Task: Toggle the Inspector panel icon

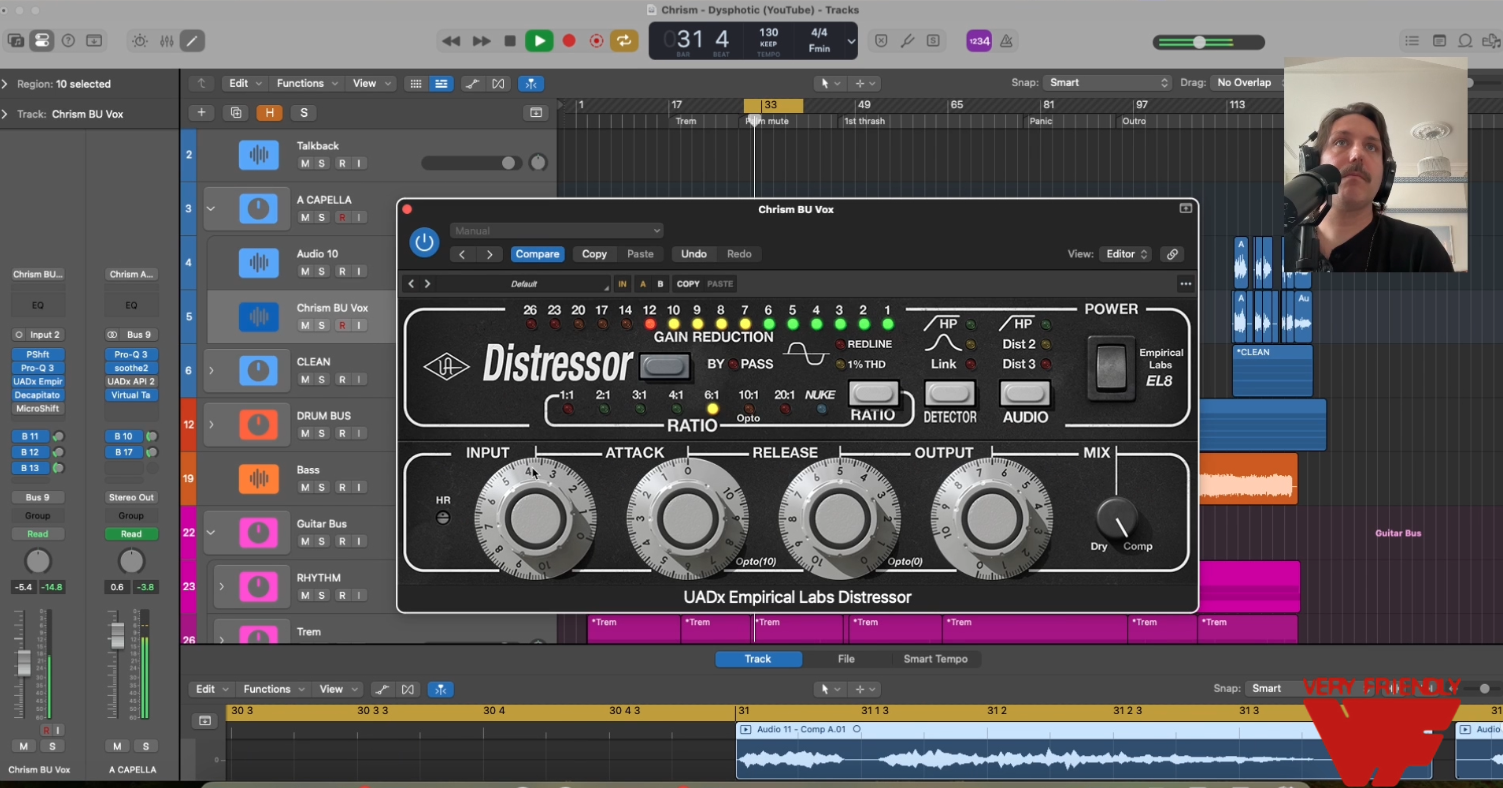Action: (x=42, y=41)
